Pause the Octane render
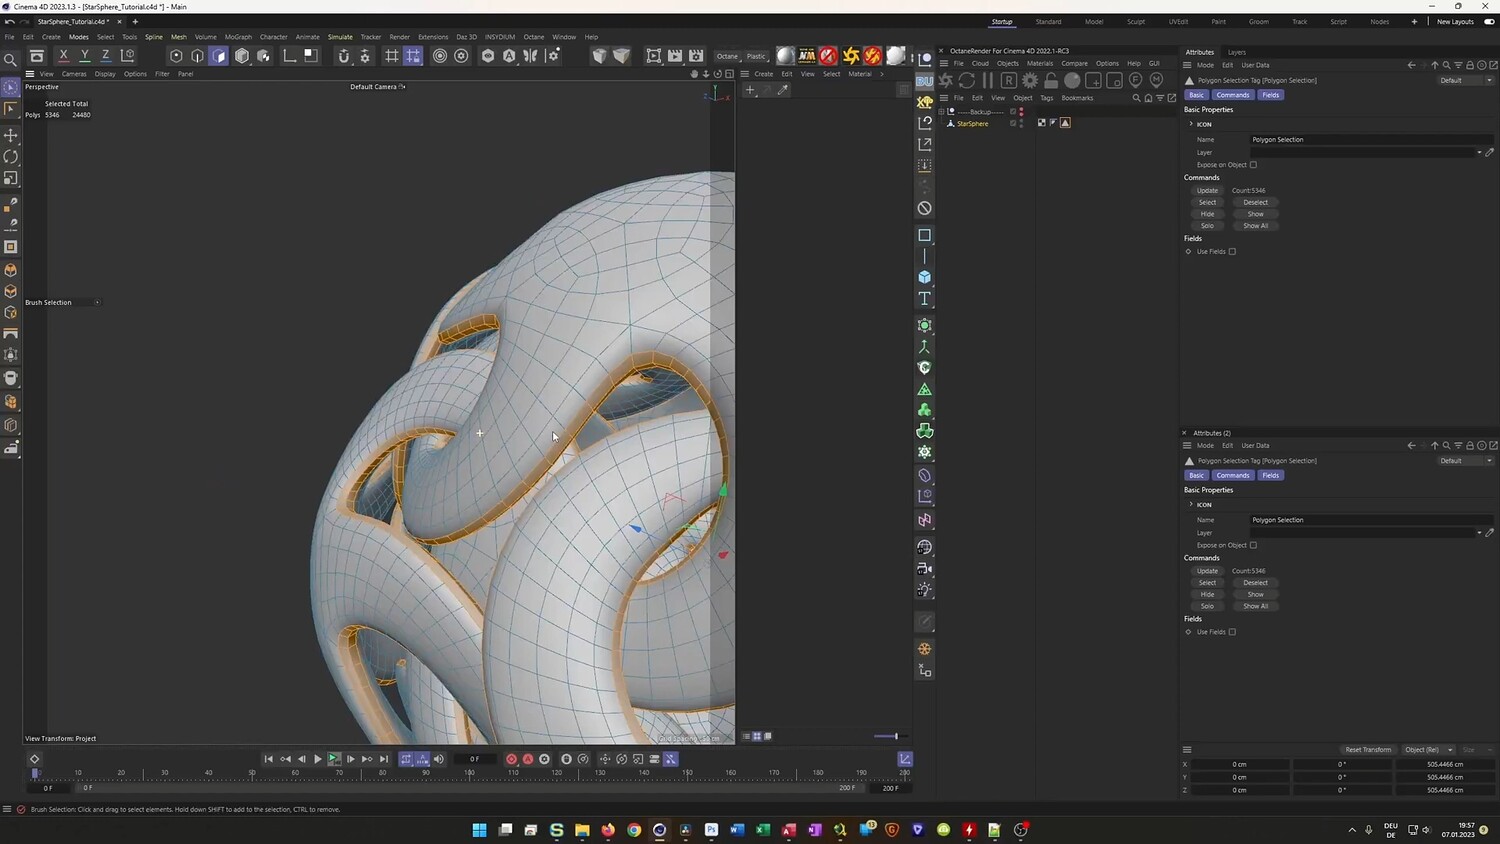 click(x=988, y=80)
